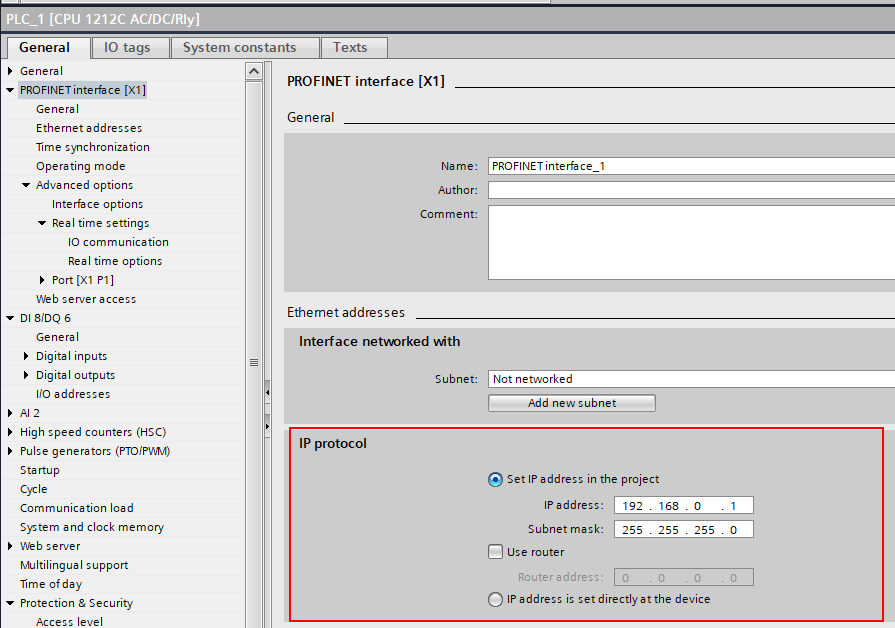
Task: Grab the navigation tree scrollbar thumb
Action: pos(254,363)
